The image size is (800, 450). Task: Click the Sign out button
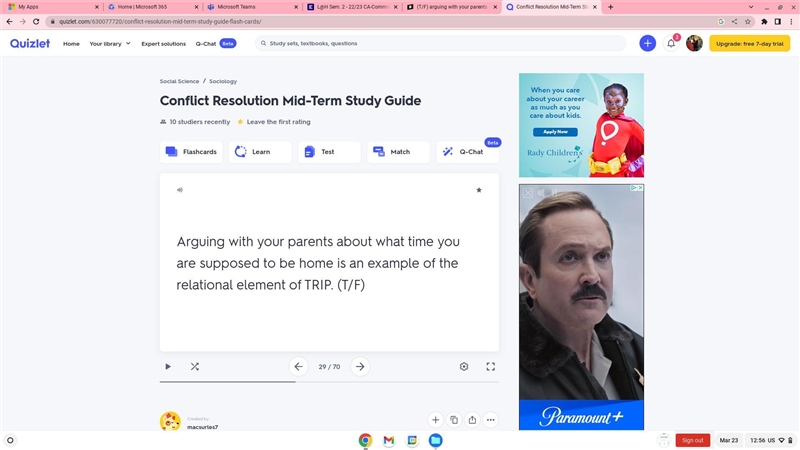692,440
